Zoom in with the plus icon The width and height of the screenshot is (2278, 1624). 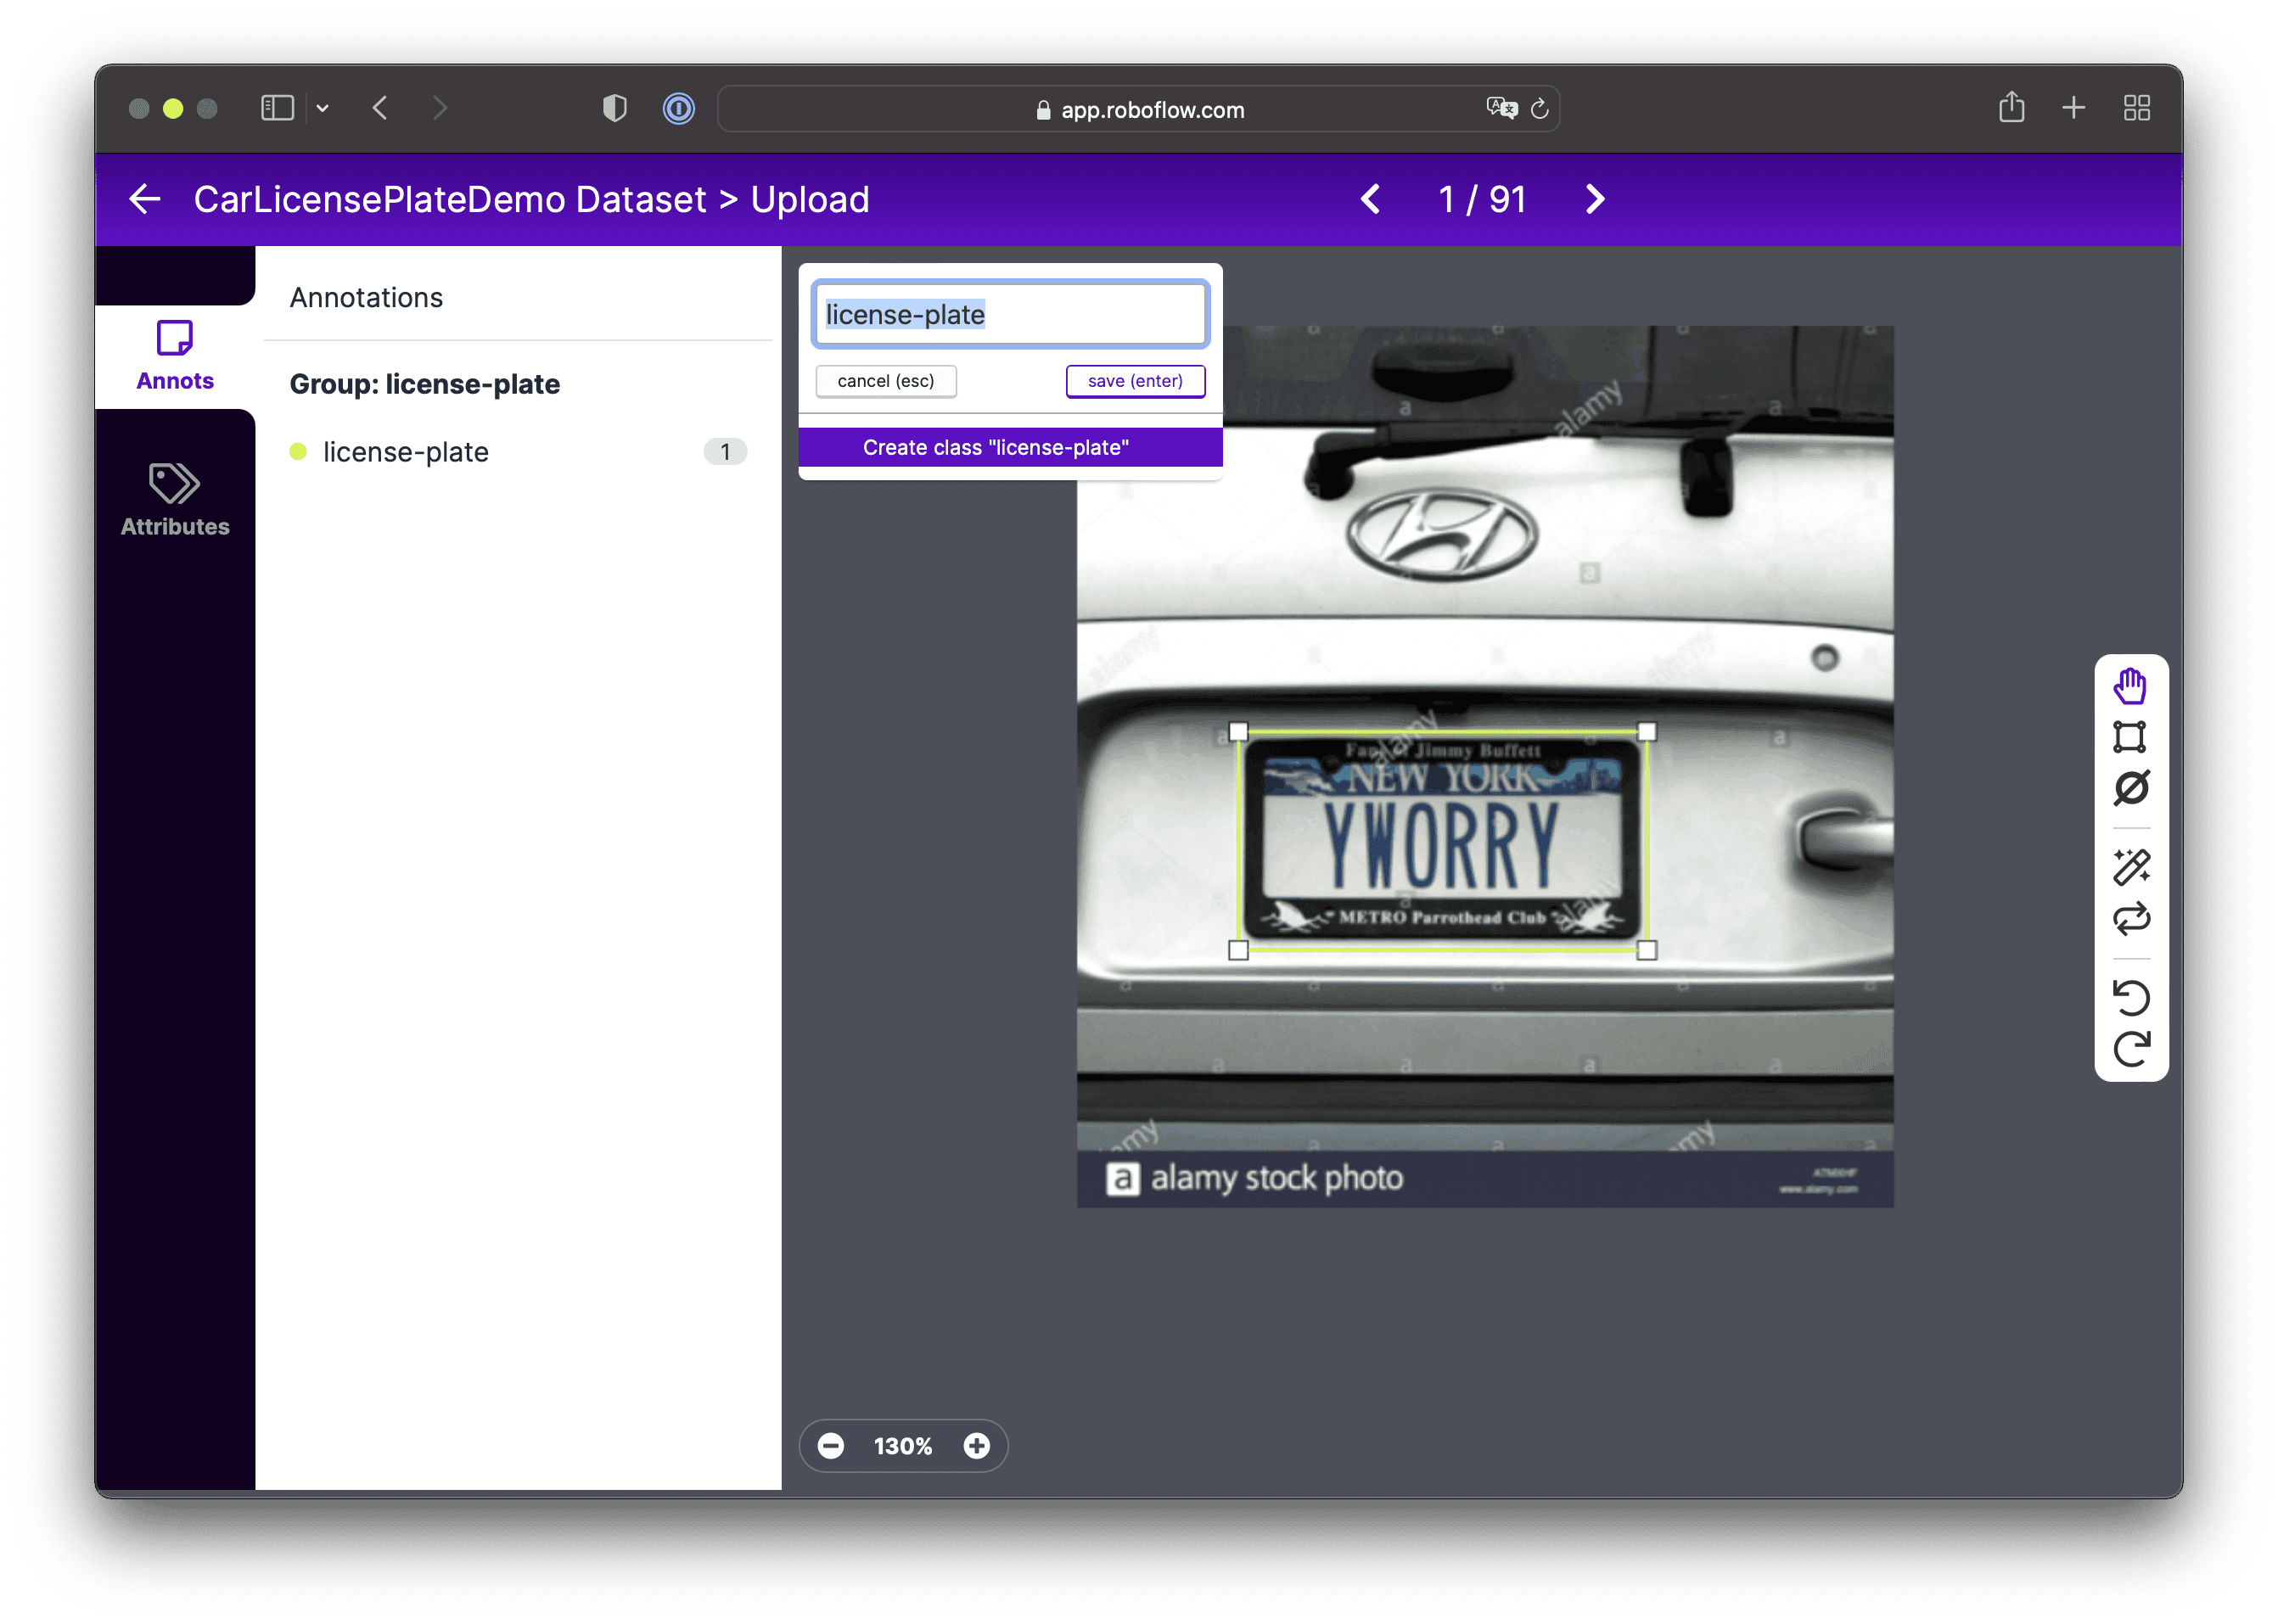(976, 1445)
